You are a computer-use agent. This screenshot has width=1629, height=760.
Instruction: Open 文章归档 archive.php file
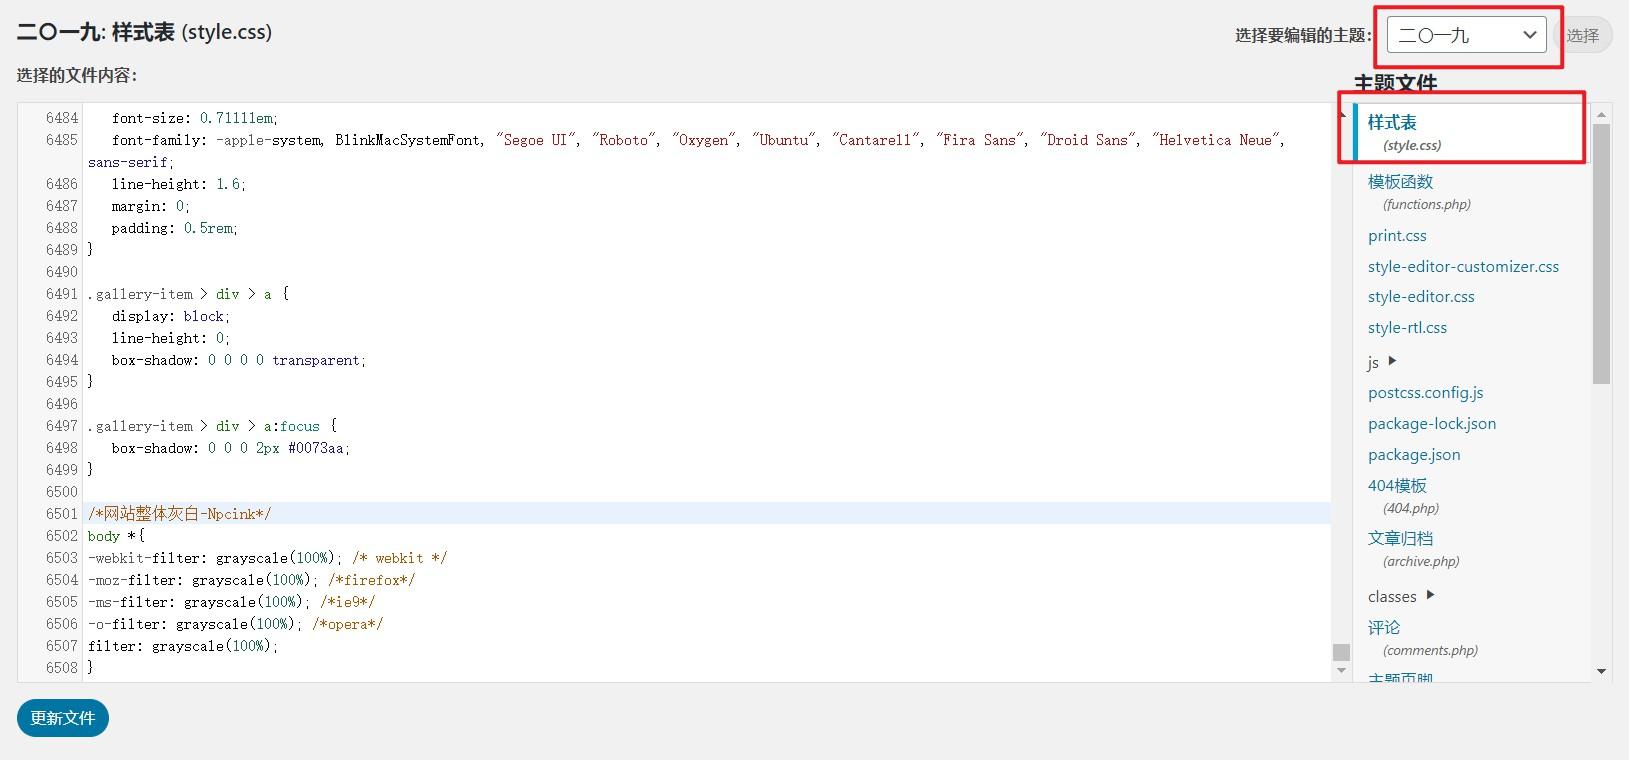coord(1400,539)
